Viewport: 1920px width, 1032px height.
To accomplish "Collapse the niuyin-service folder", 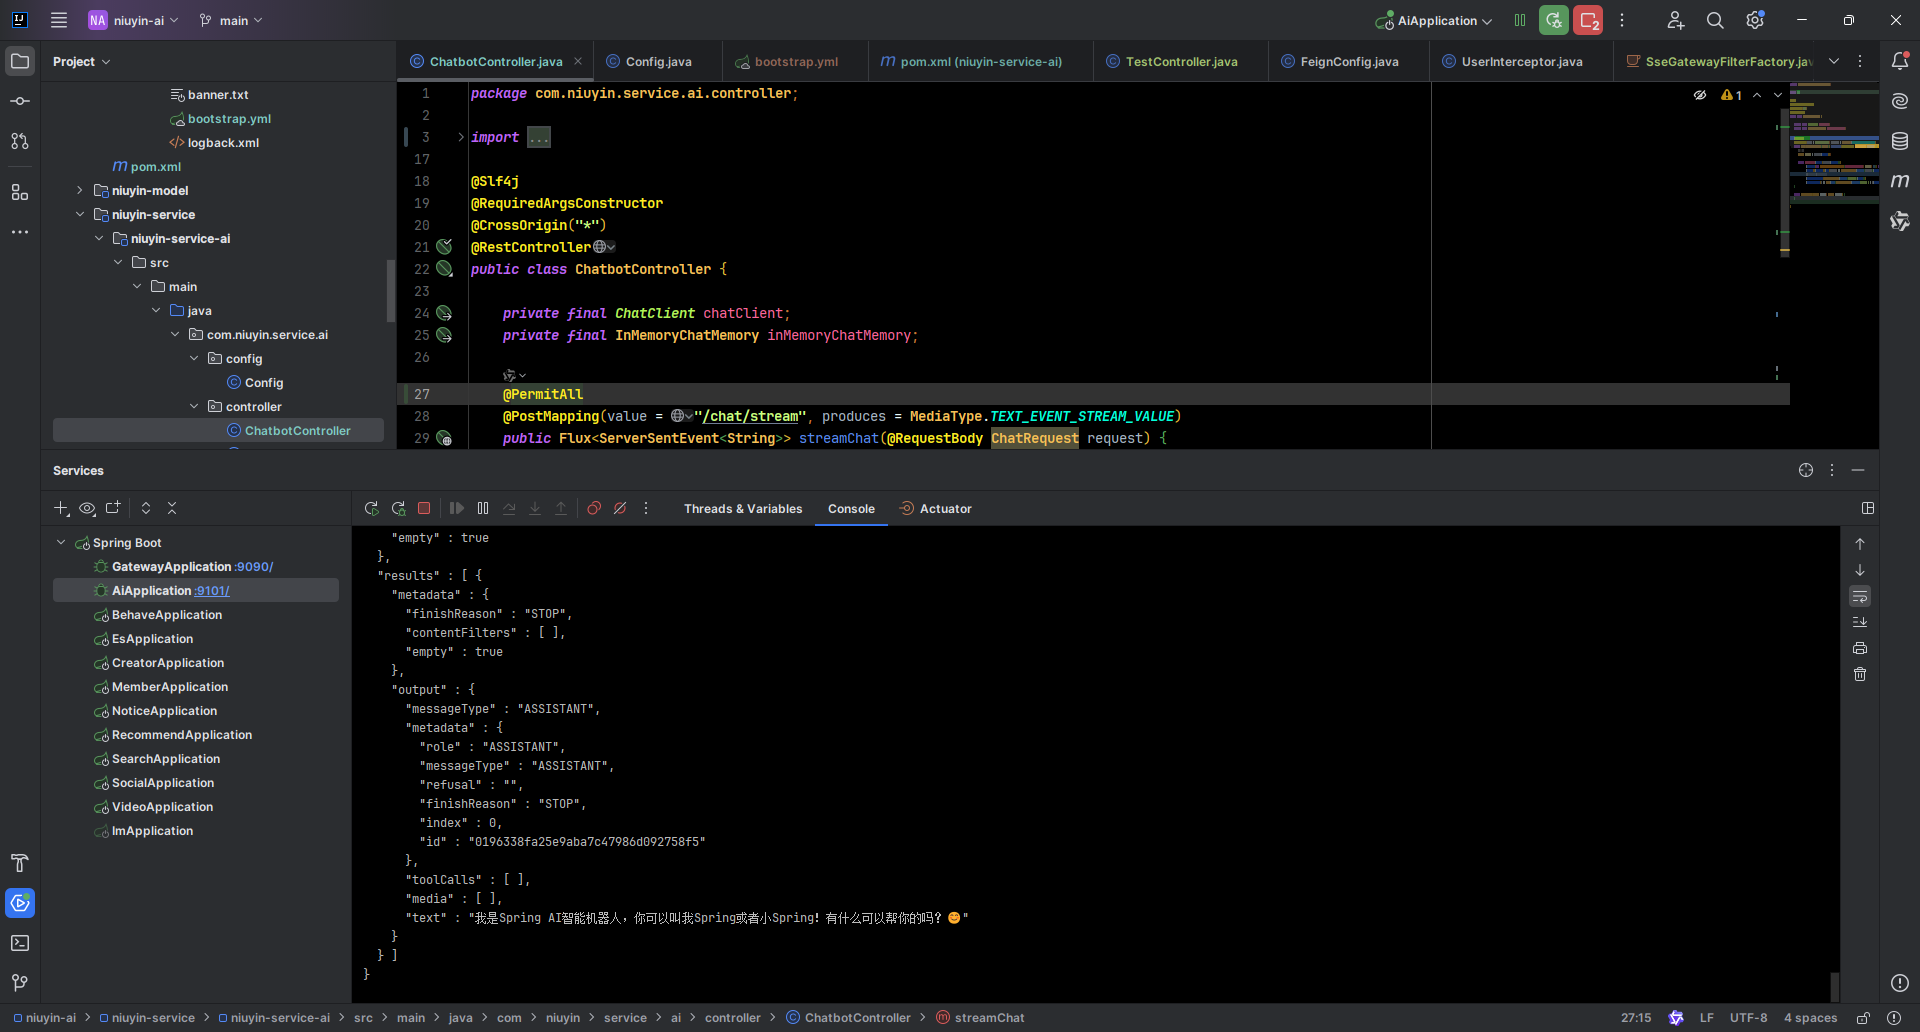I will 80,214.
